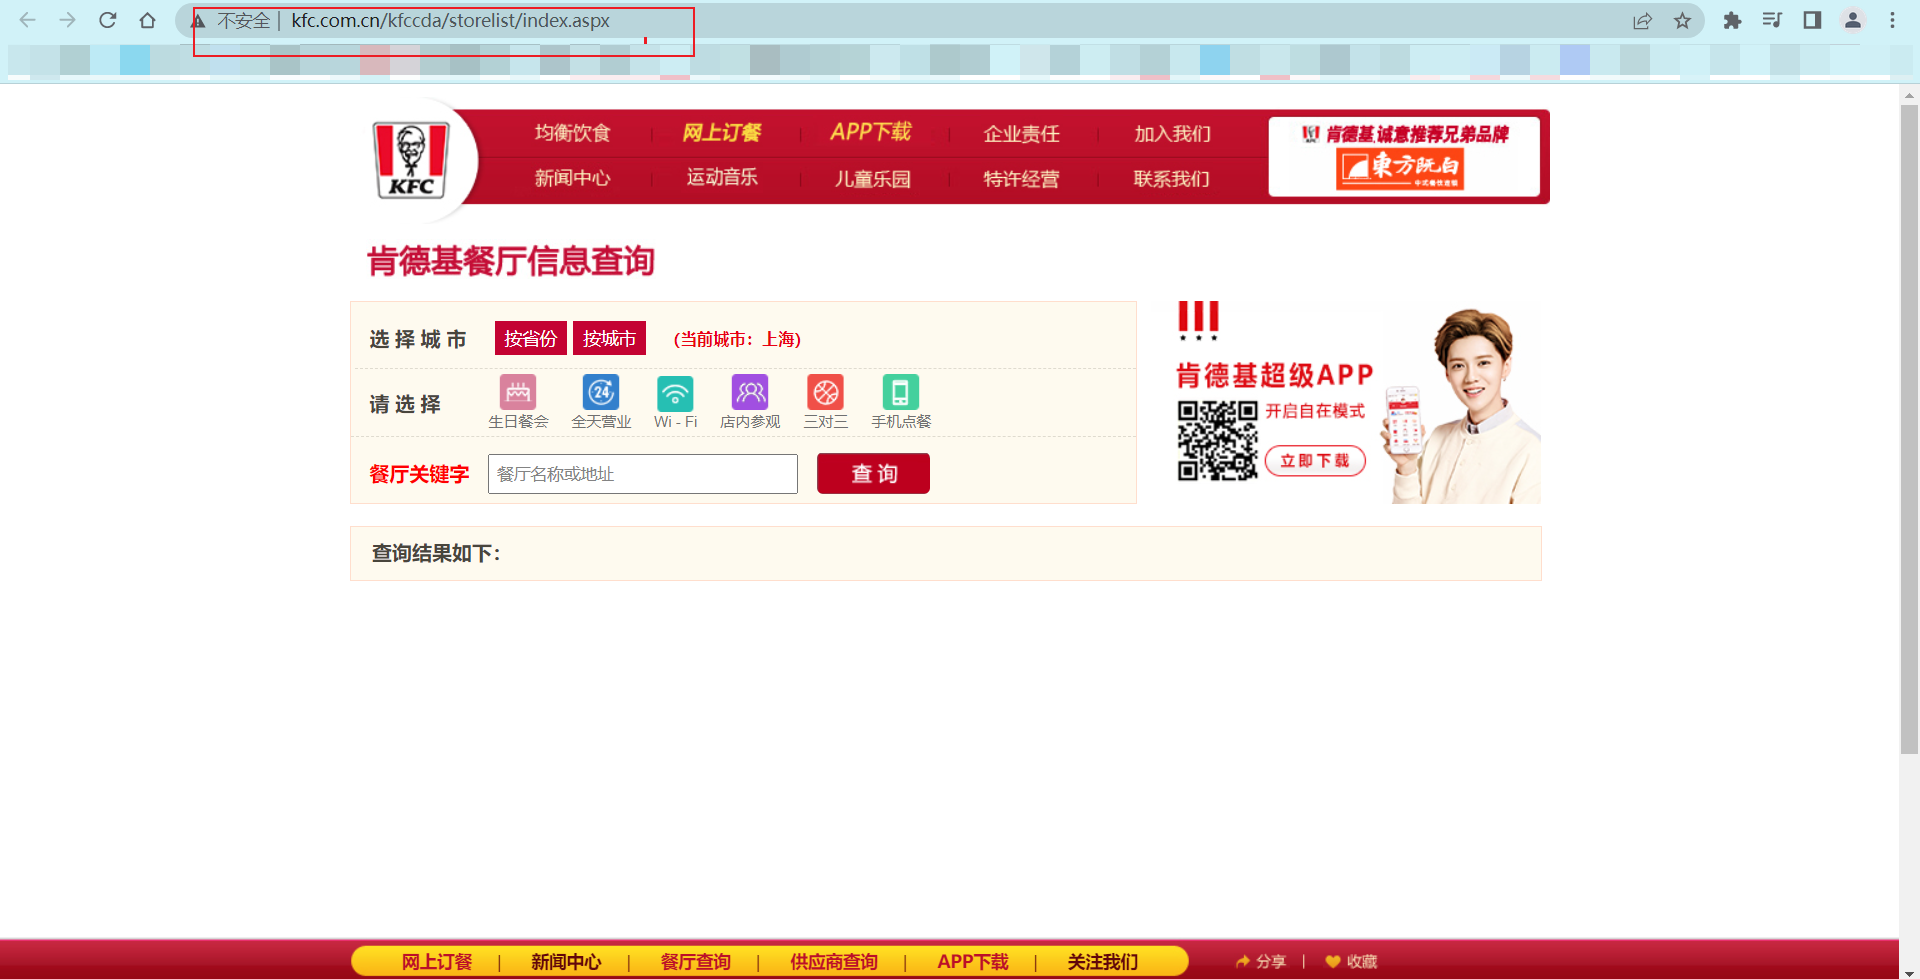Open the Chrome three-dot menu
The width and height of the screenshot is (1920, 979).
pyautogui.click(x=1892, y=20)
